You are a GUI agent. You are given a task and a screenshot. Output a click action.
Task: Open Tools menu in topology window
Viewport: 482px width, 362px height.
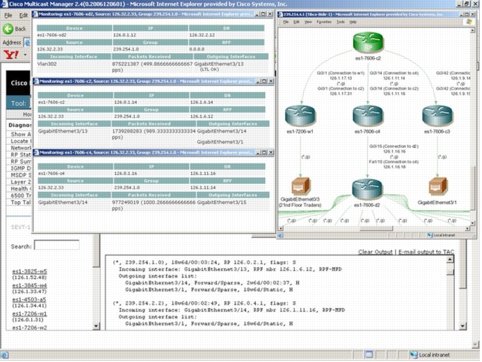[x=340, y=22]
